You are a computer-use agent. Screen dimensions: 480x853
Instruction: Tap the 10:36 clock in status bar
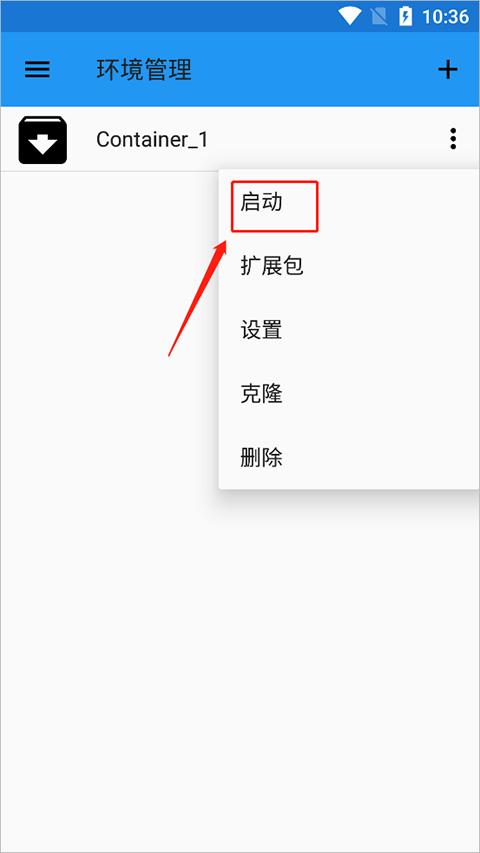(x=445, y=17)
